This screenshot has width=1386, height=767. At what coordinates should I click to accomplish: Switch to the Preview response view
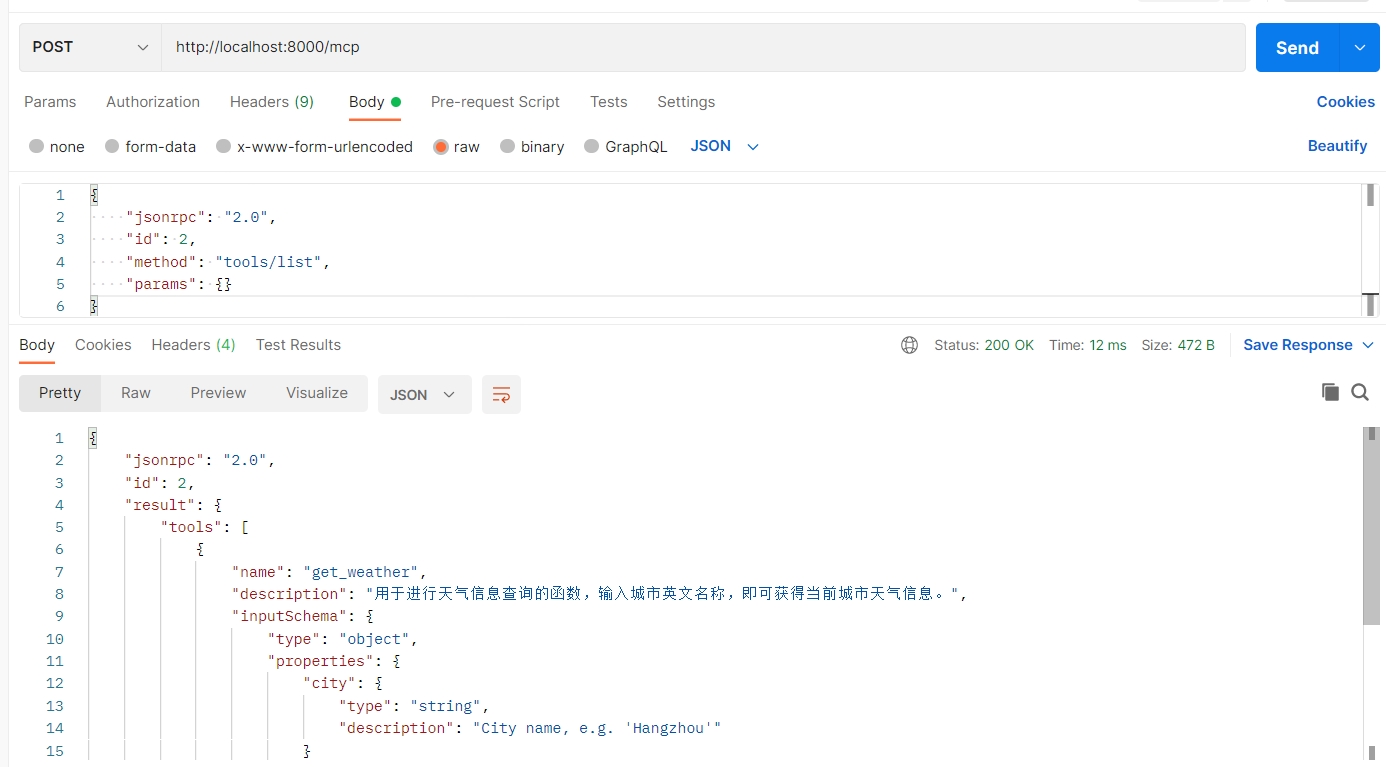coord(218,393)
